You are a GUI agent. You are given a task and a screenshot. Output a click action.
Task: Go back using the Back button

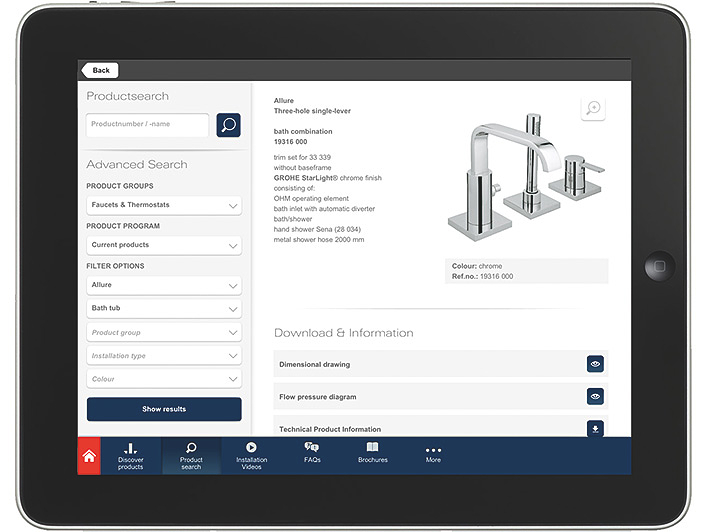tap(100, 70)
